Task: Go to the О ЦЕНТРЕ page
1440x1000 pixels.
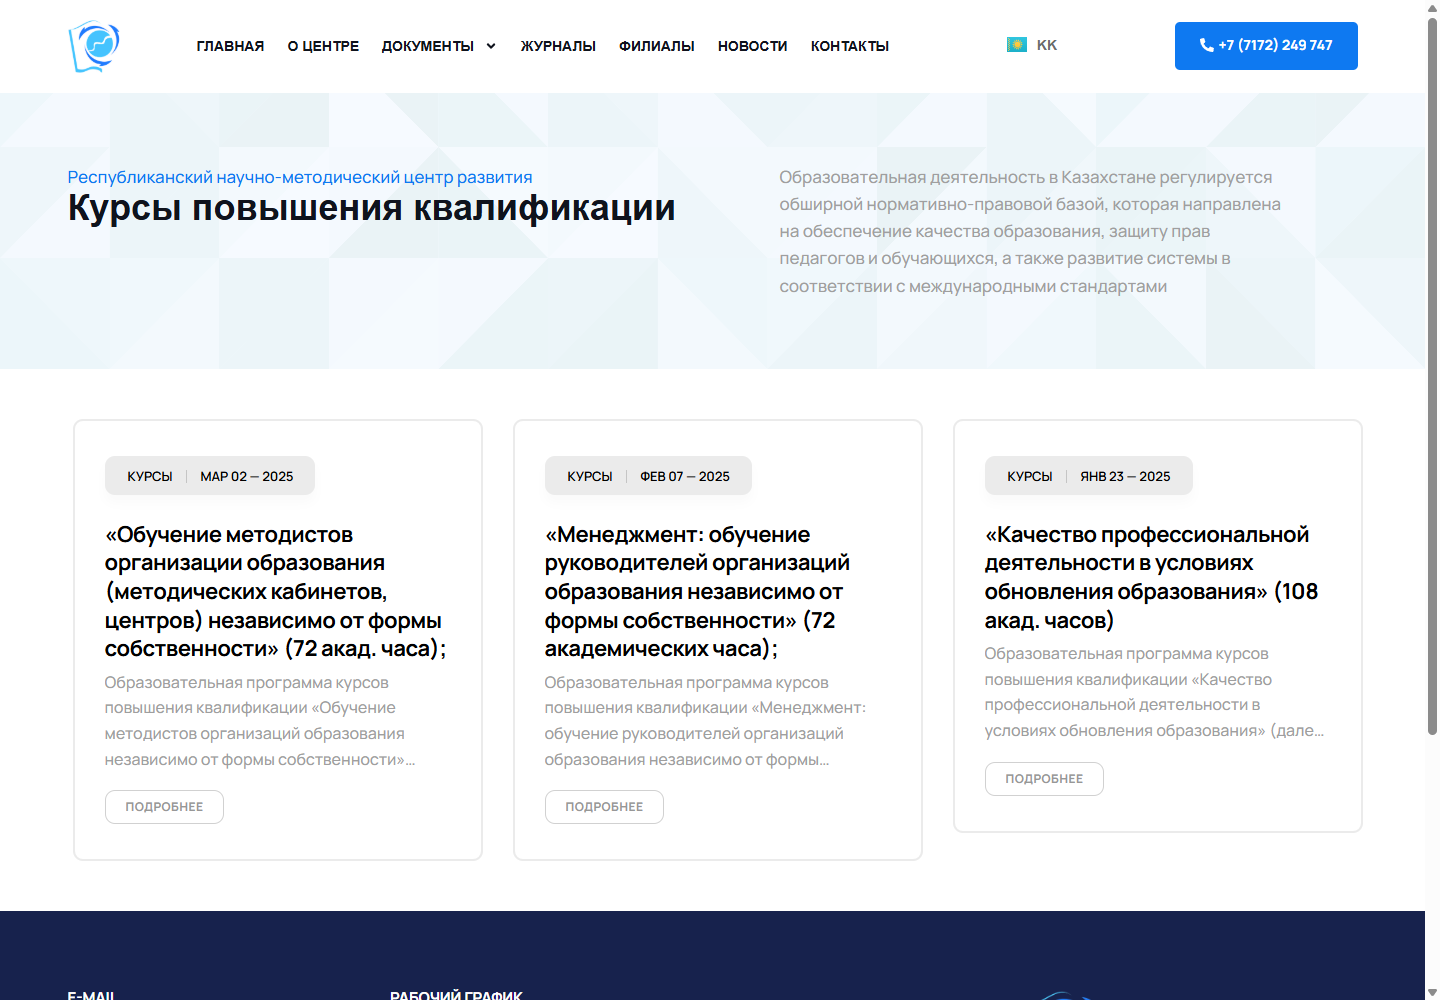Action: [x=323, y=46]
